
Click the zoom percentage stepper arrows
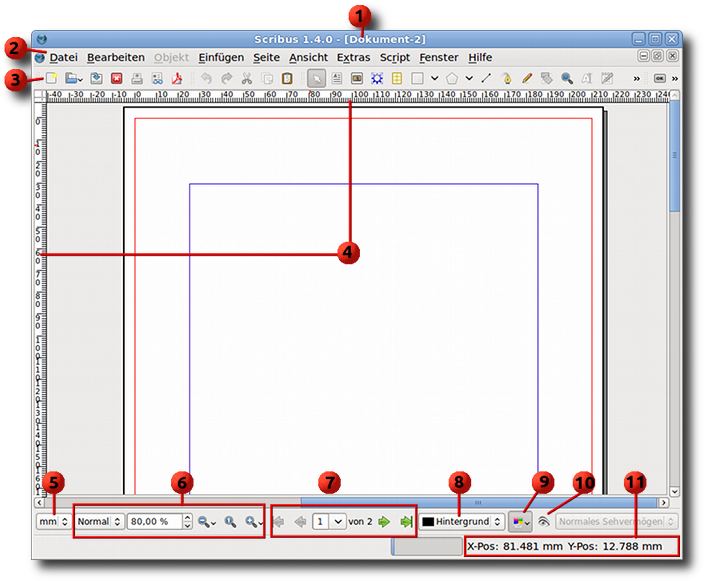[188, 522]
